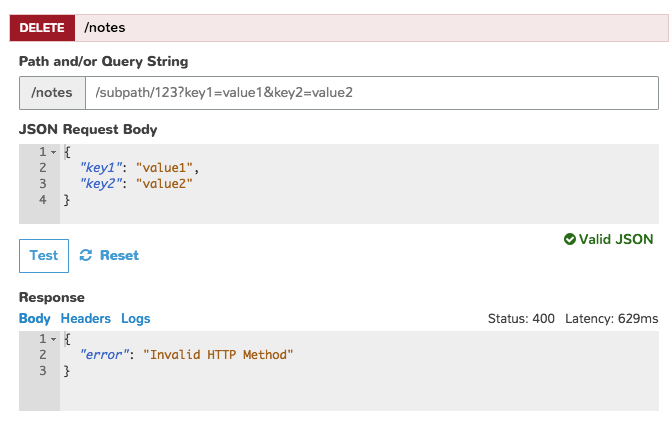The image size is (672, 424).
Task: Click the Reset link
Action: pos(119,255)
